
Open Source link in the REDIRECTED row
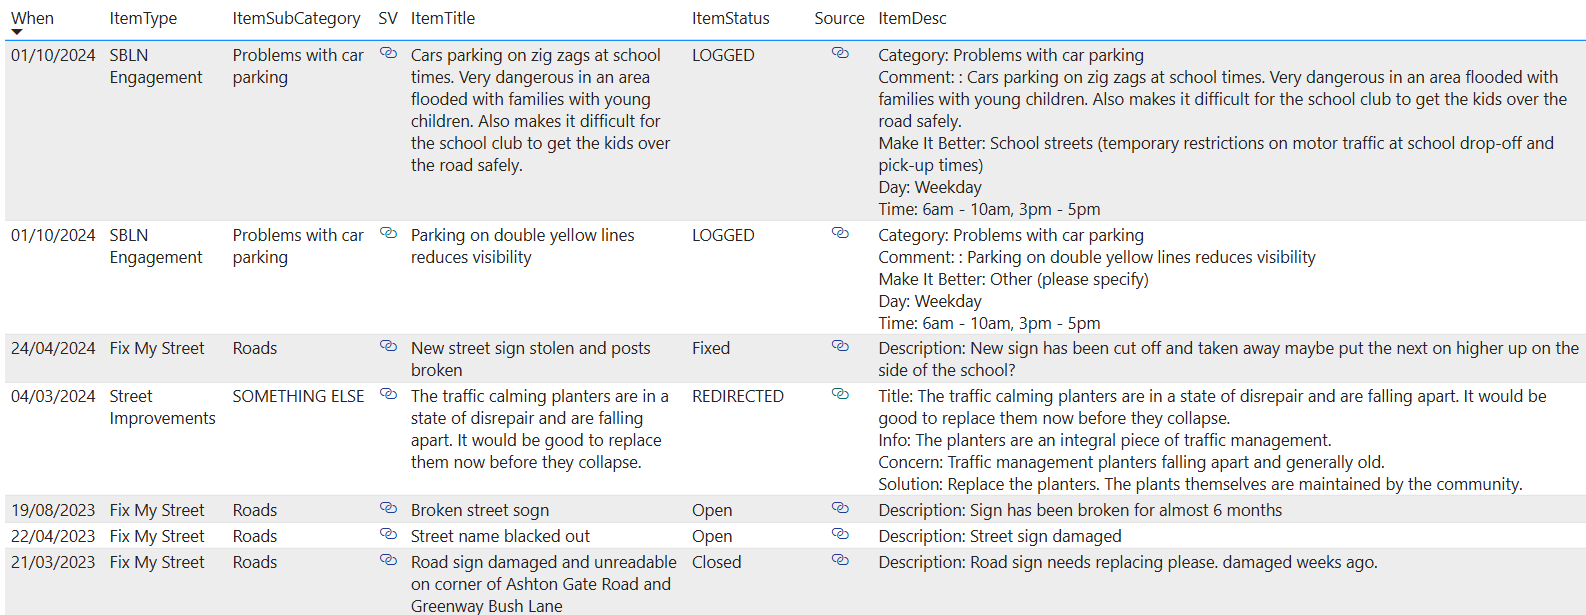point(840,394)
